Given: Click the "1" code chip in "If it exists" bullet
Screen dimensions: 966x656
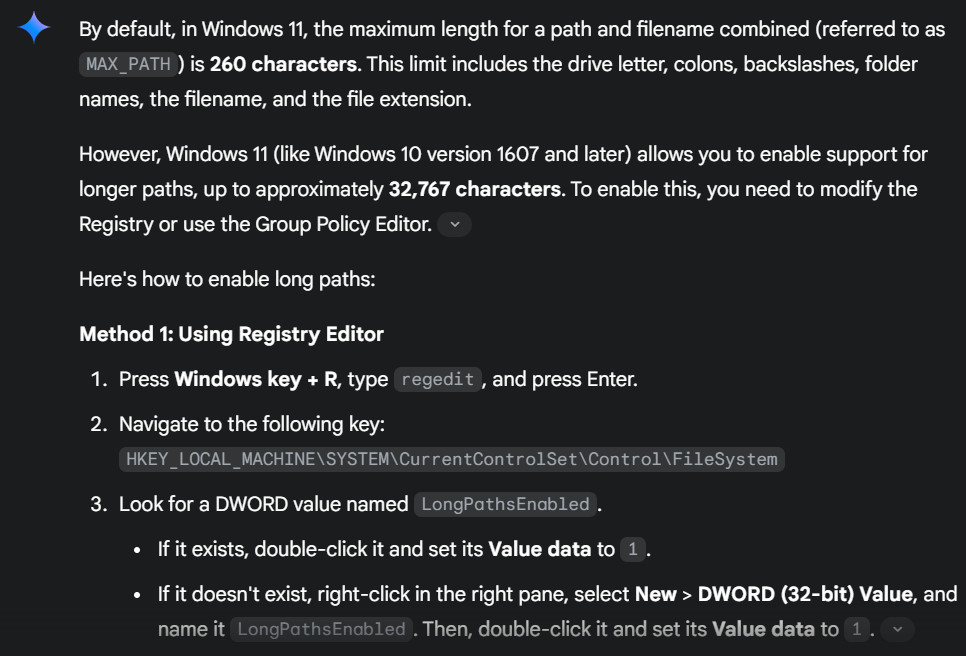Looking at the screenshot, I should pos(632,550).
